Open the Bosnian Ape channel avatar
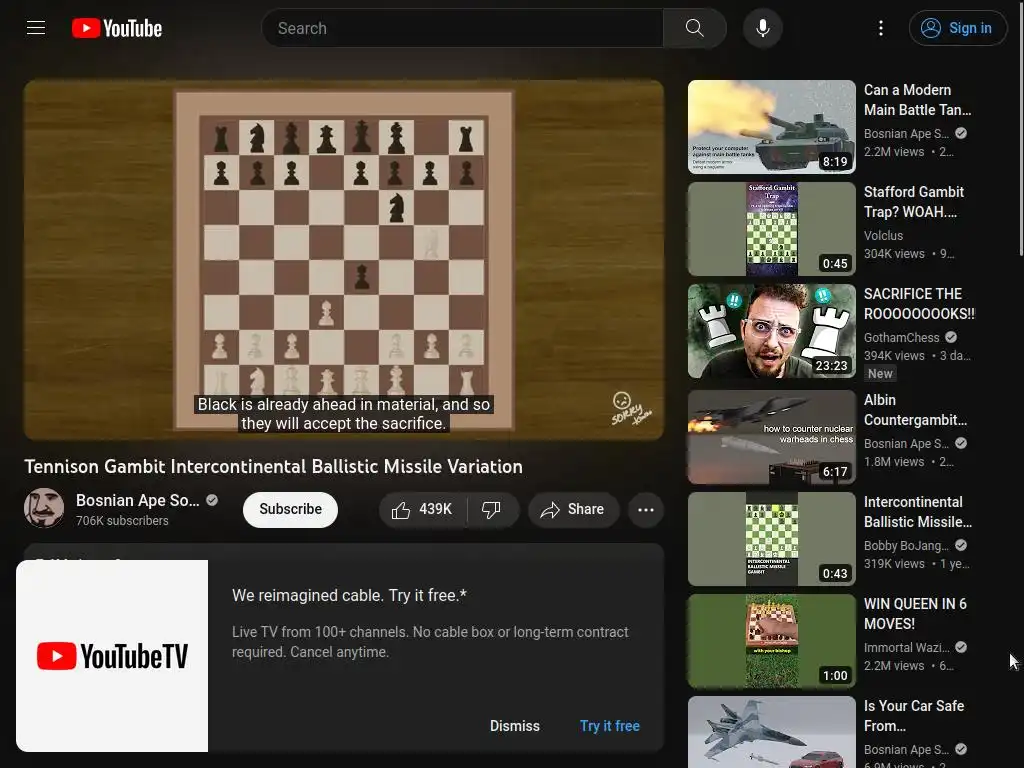 point(44,507)
